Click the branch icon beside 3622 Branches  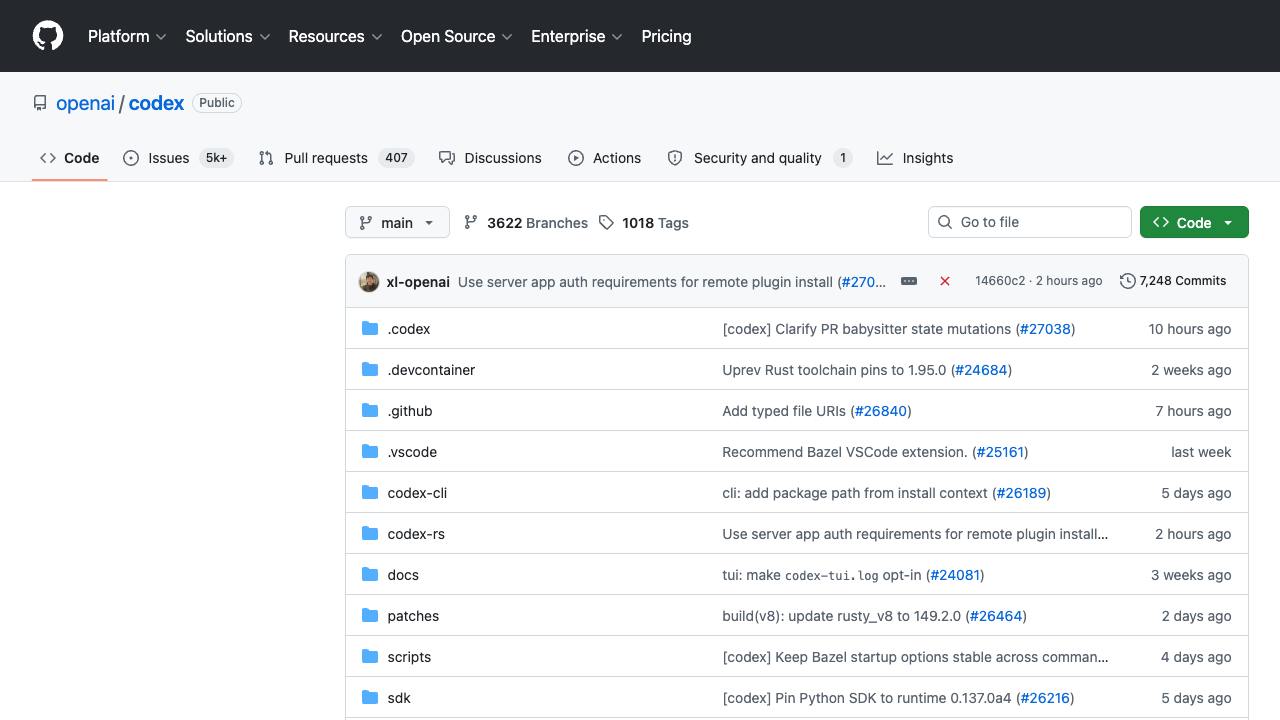point(471,223)
